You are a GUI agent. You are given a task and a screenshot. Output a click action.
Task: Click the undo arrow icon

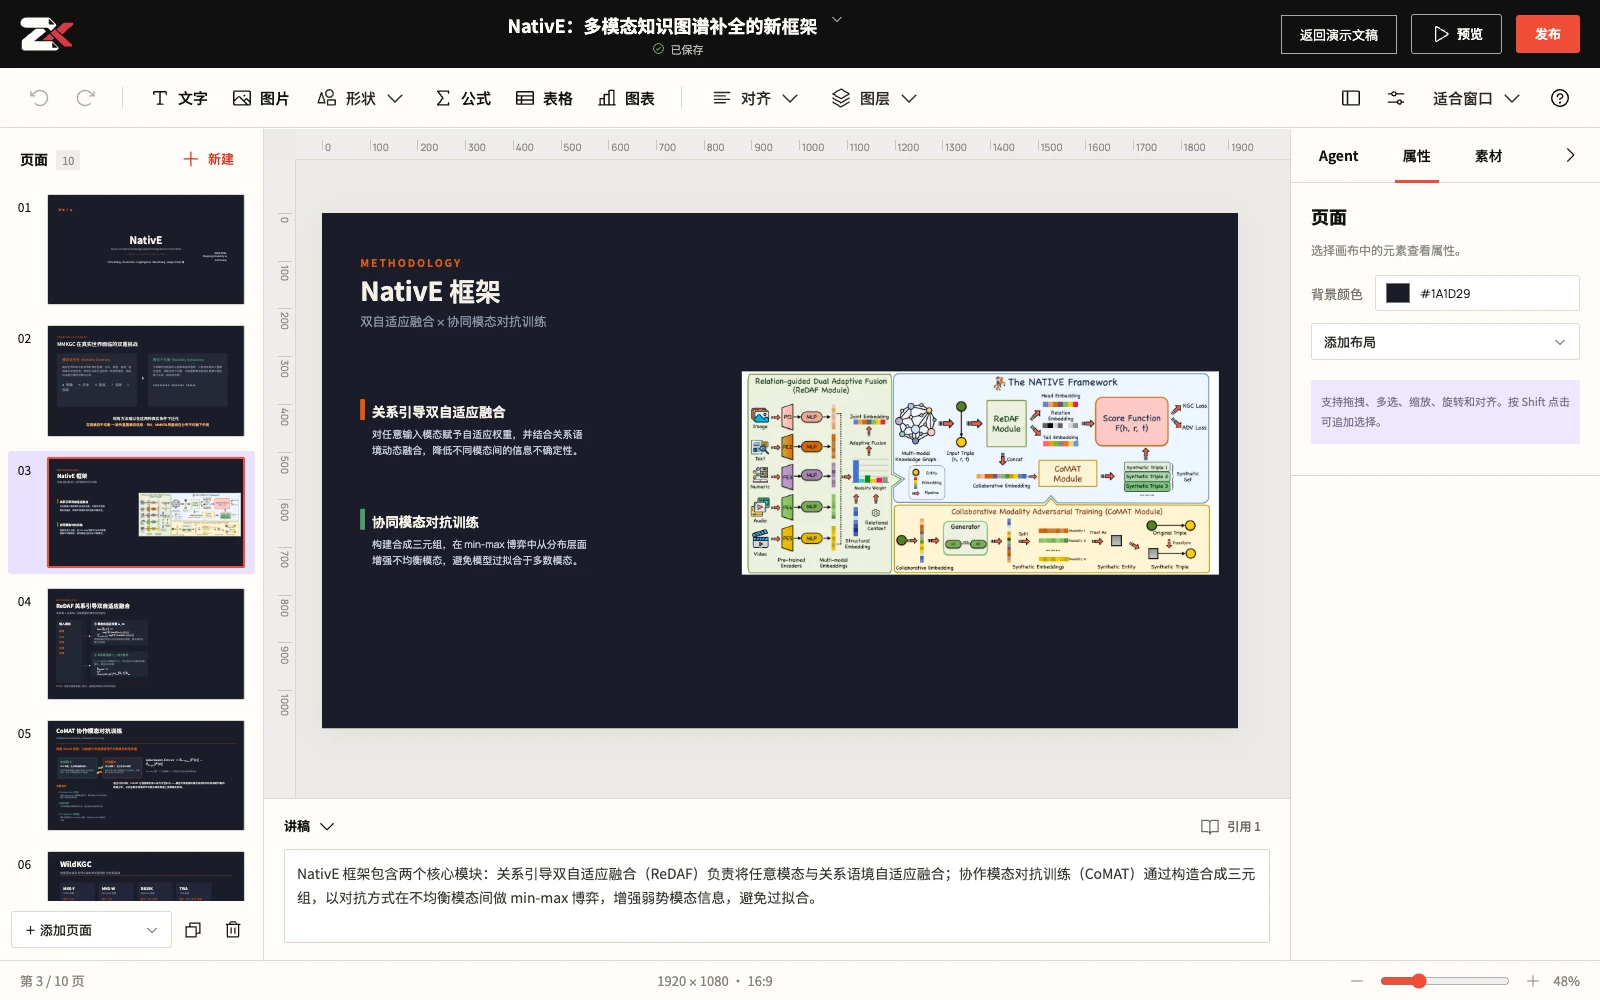click(x=39, y=98)
